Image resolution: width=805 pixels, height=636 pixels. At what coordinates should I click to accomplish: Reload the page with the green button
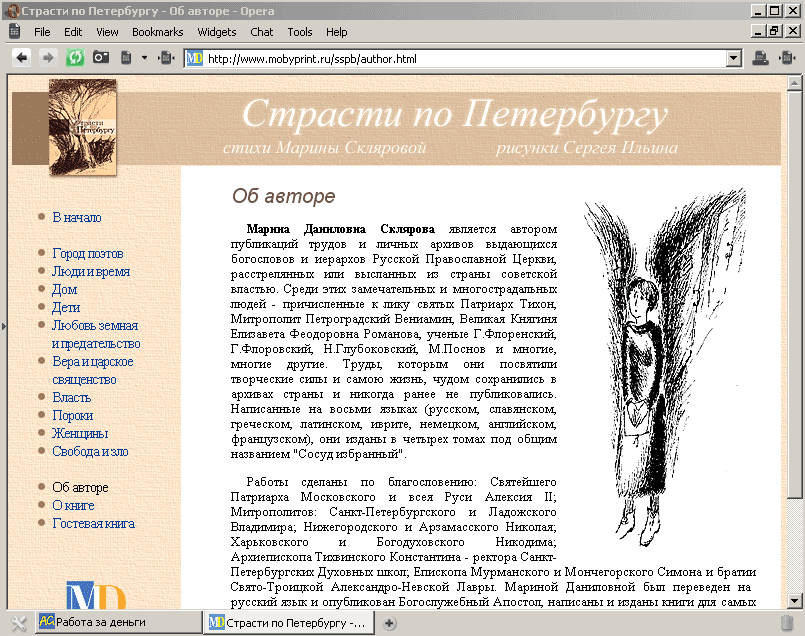coord(75,57)
